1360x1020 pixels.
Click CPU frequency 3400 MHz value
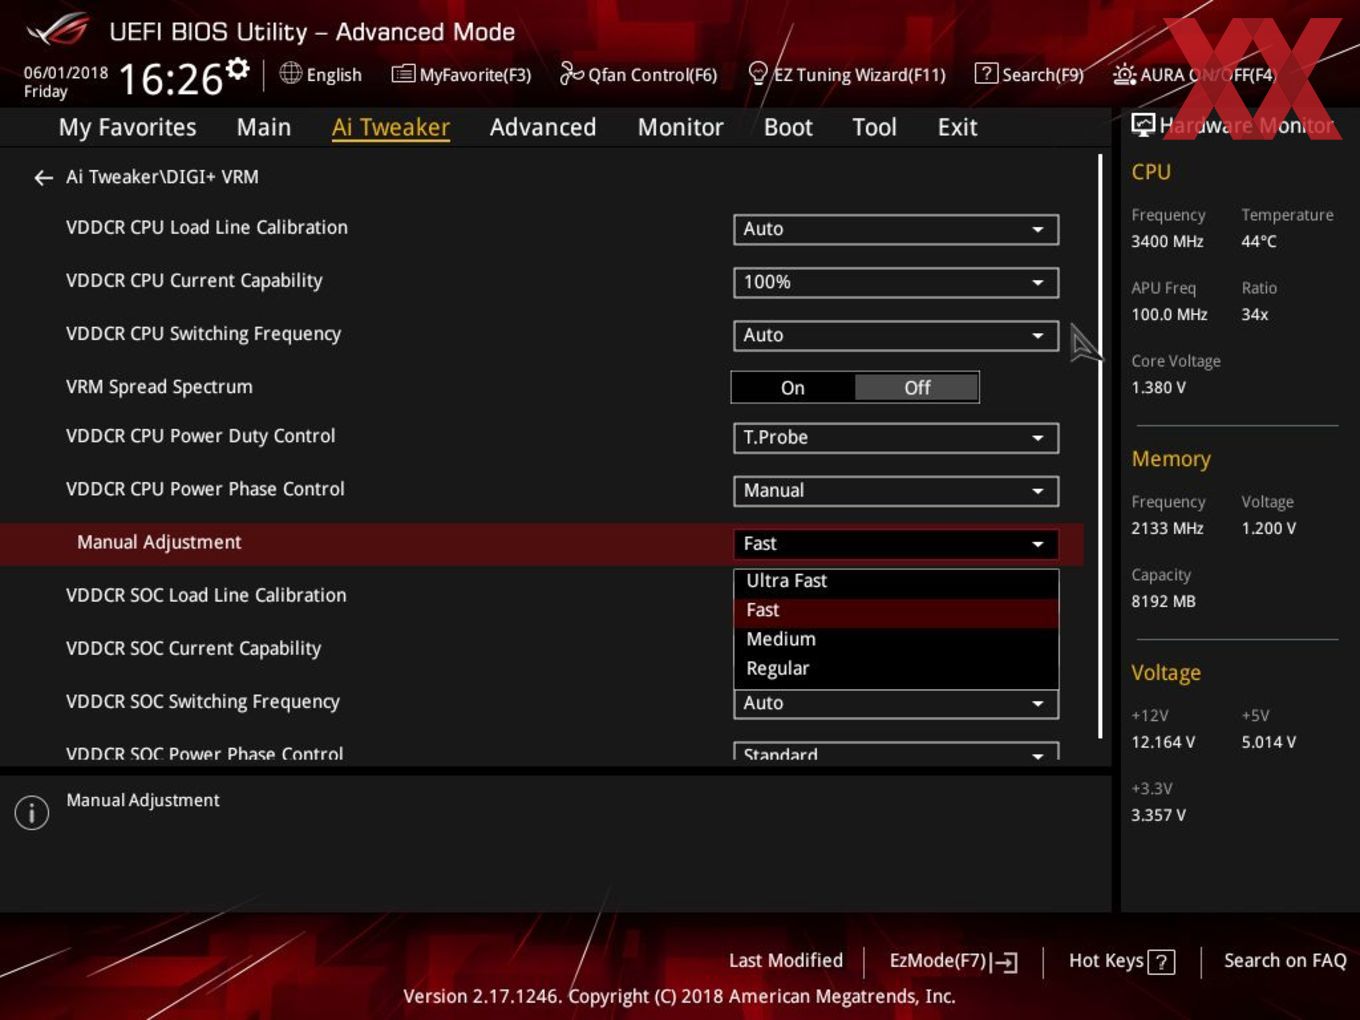point(1167,241)
